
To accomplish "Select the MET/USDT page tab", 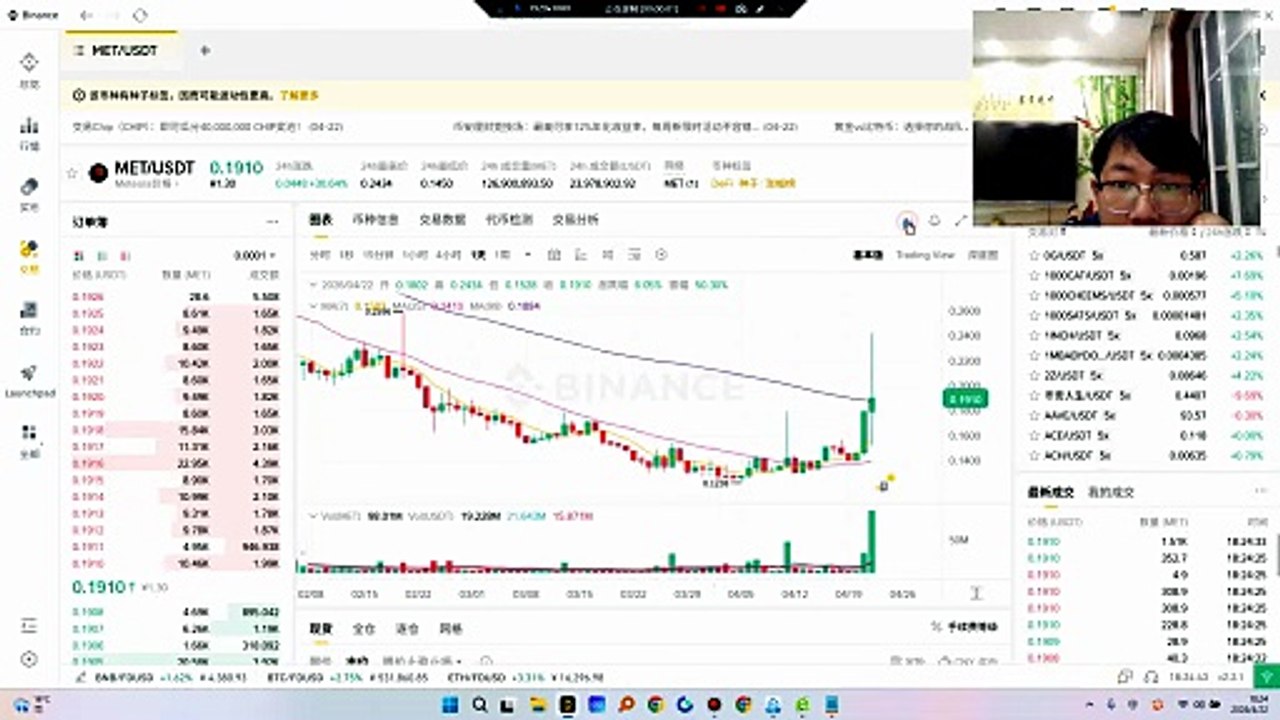I will [123, 50].
